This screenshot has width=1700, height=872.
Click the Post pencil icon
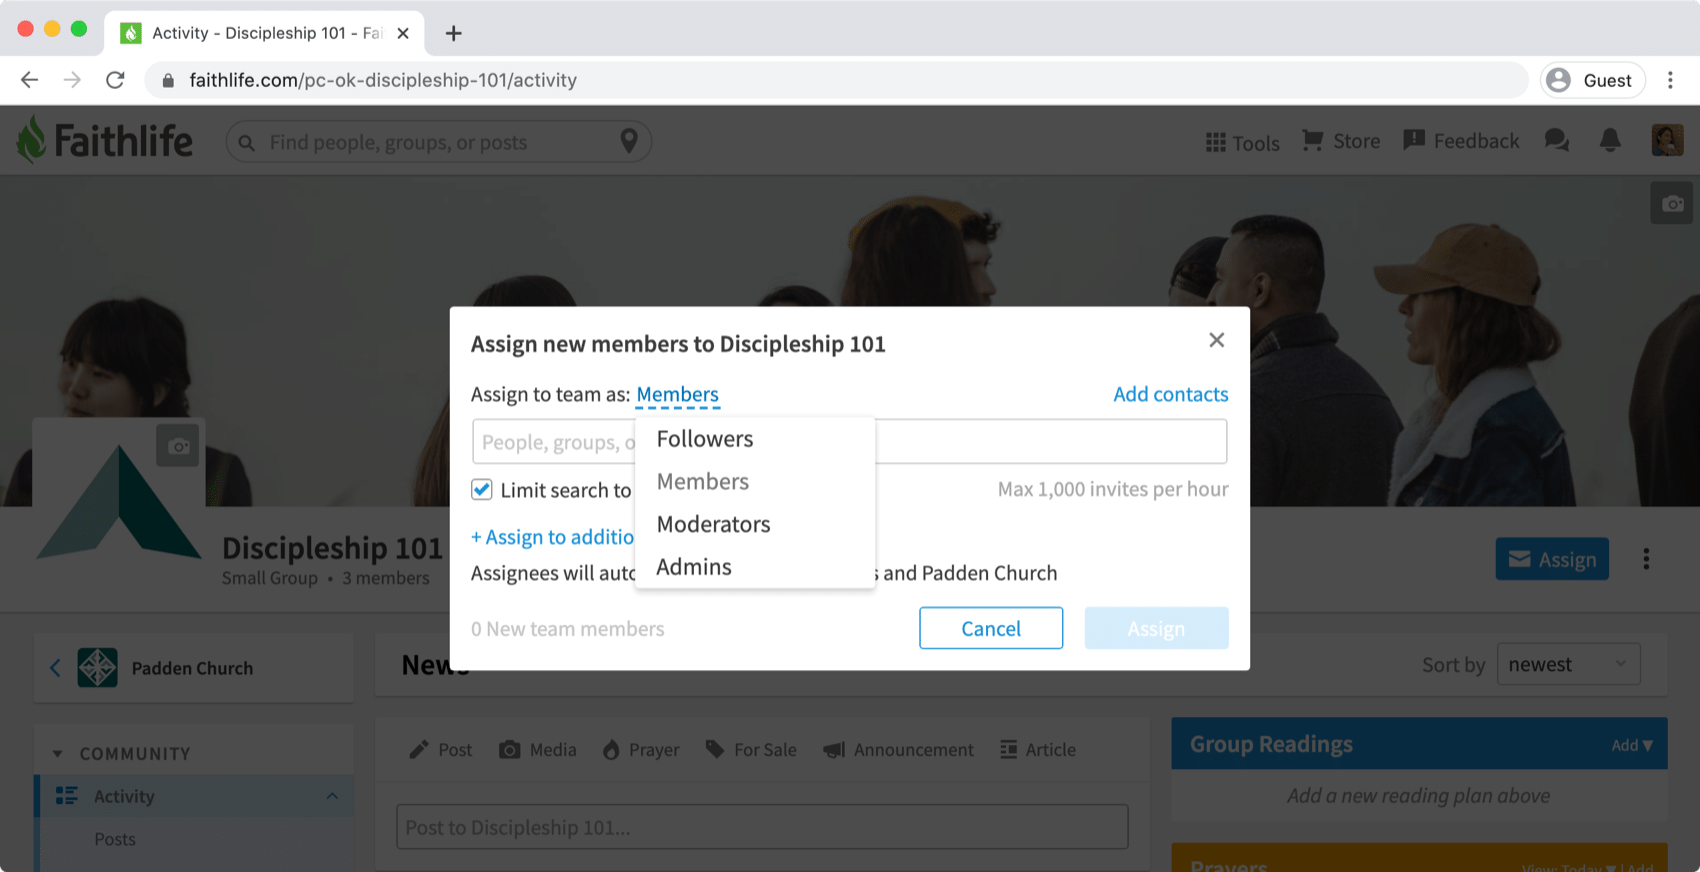[x=419, y=750]
